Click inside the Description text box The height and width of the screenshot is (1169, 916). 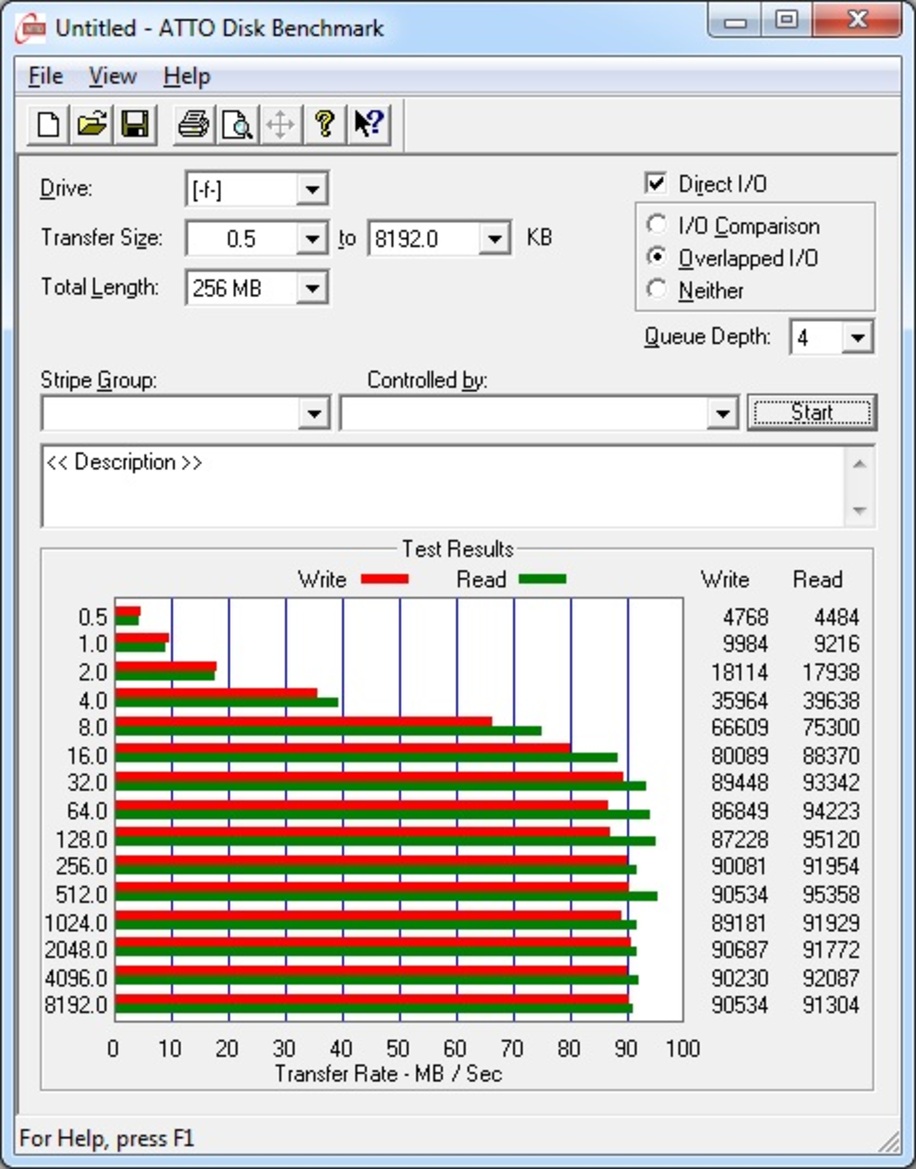[x=443, y=486]
